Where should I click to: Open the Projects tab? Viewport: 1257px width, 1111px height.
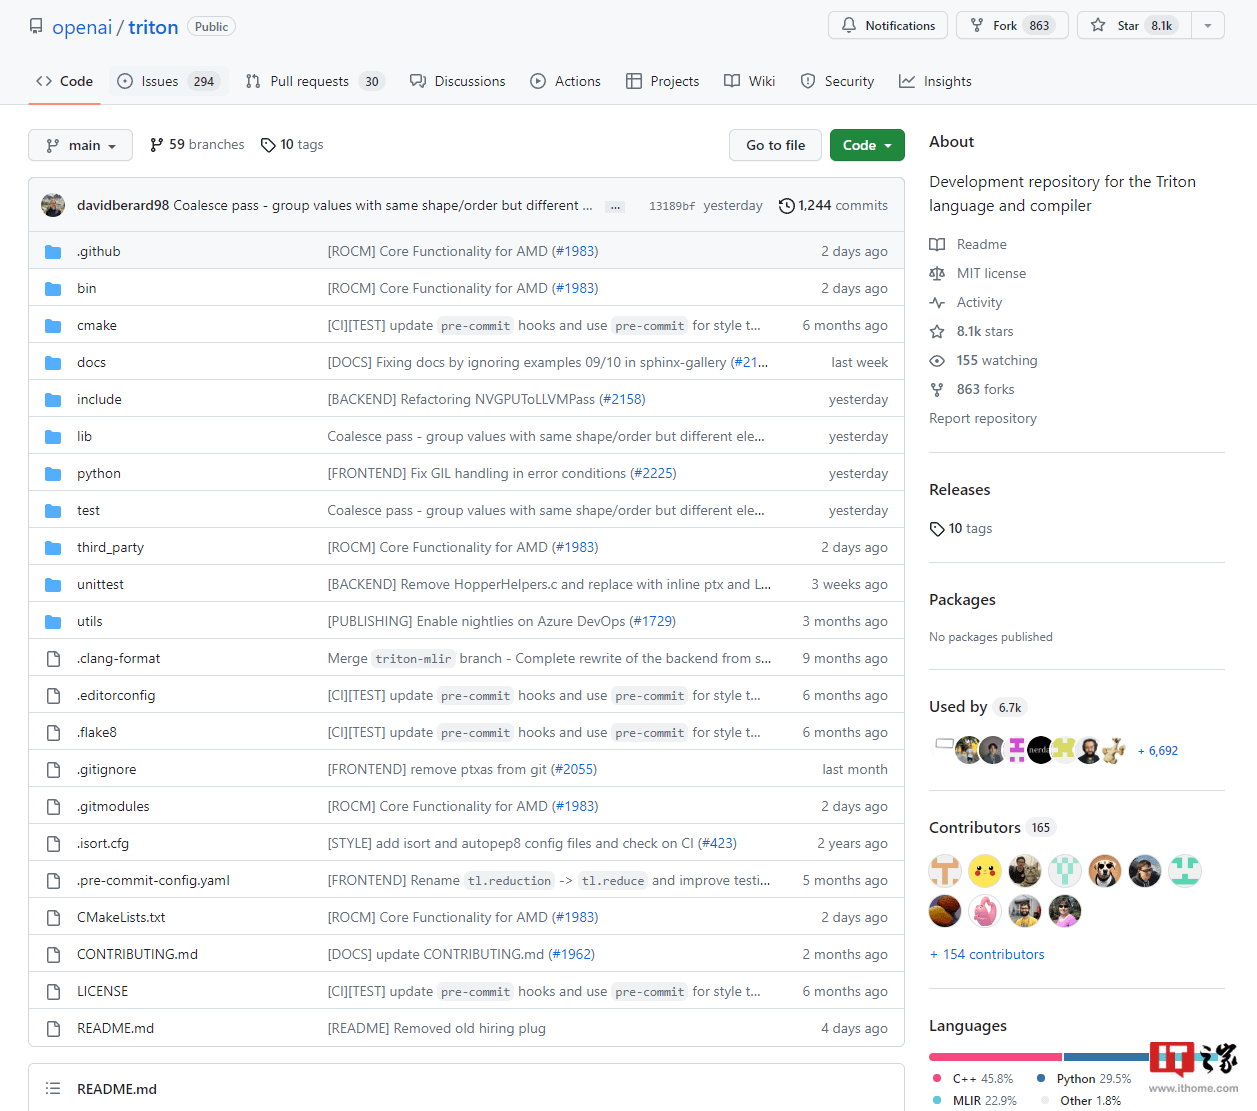662,81
